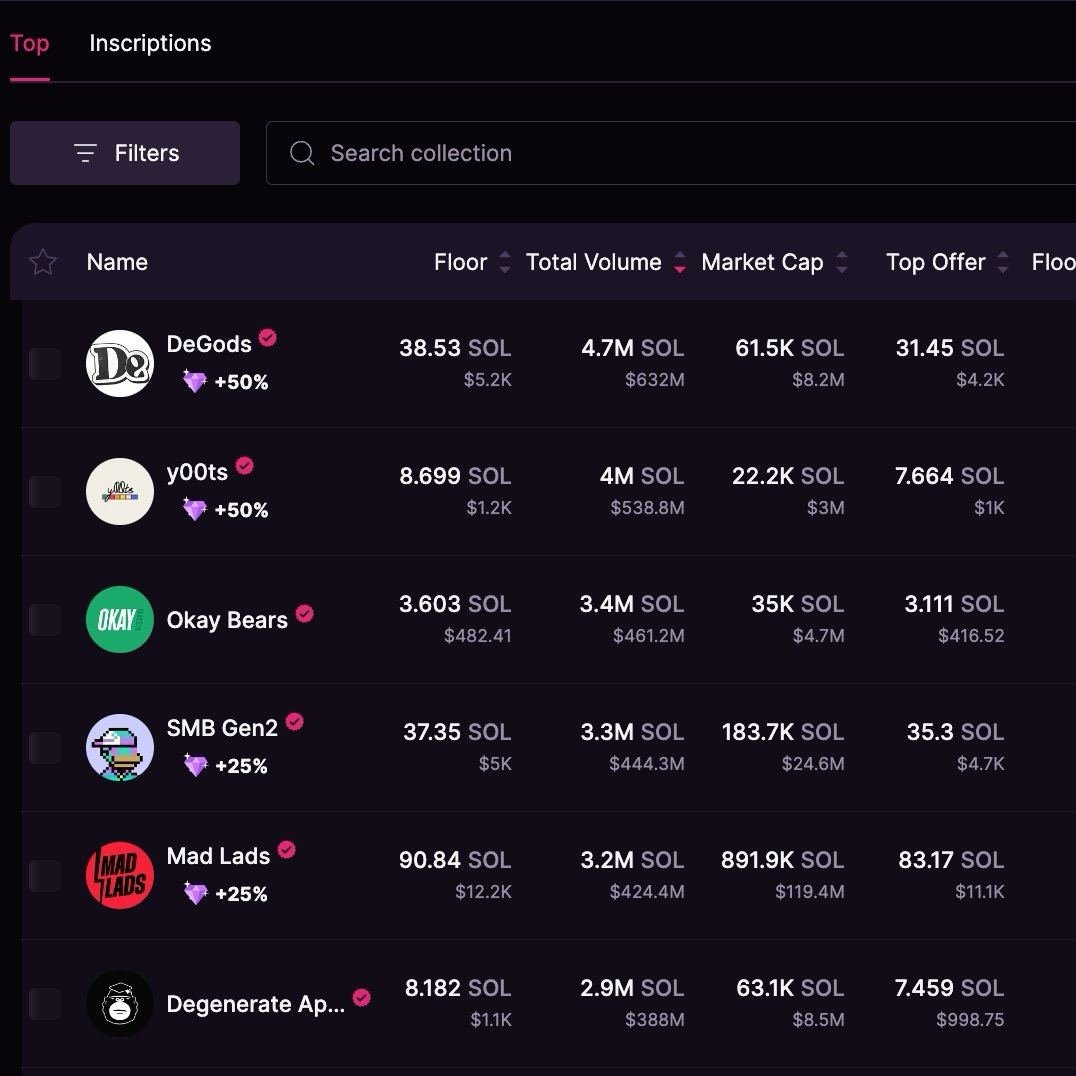Screen dimensions: 1076x1076
Task: Click the Okay Bears verified badge
Action: tap(305, 613)
